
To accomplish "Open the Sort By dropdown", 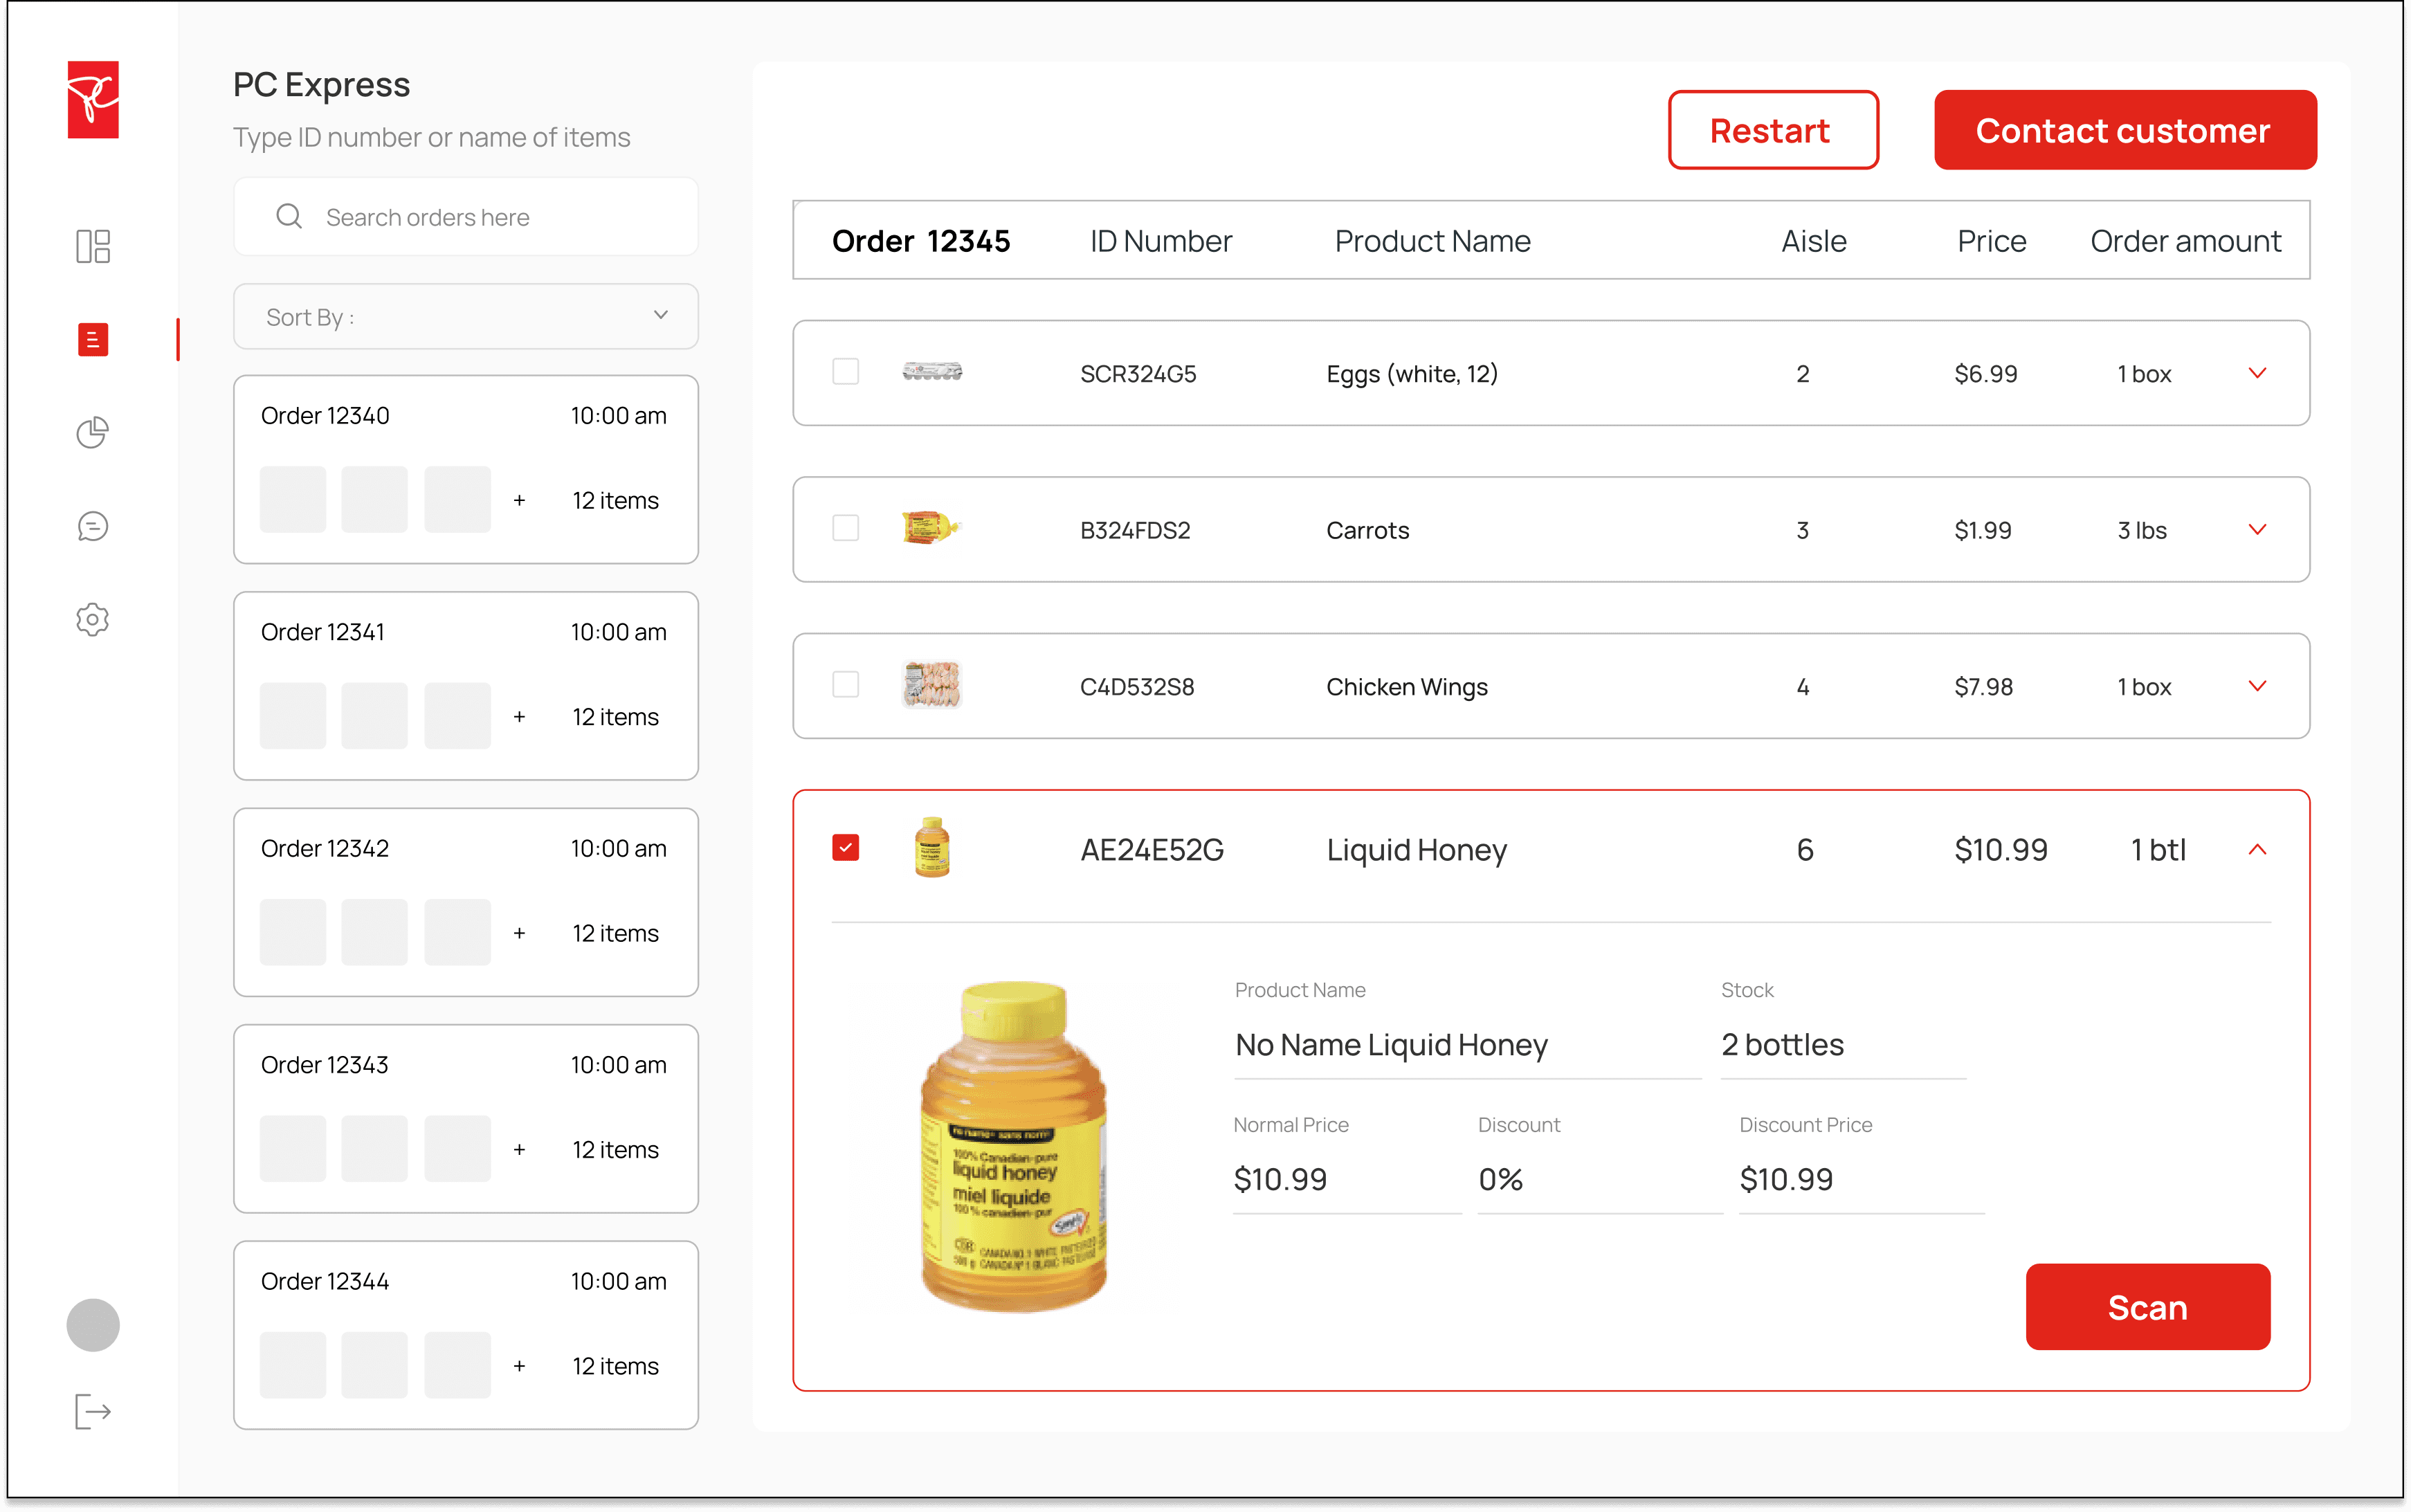I will 465,317.
